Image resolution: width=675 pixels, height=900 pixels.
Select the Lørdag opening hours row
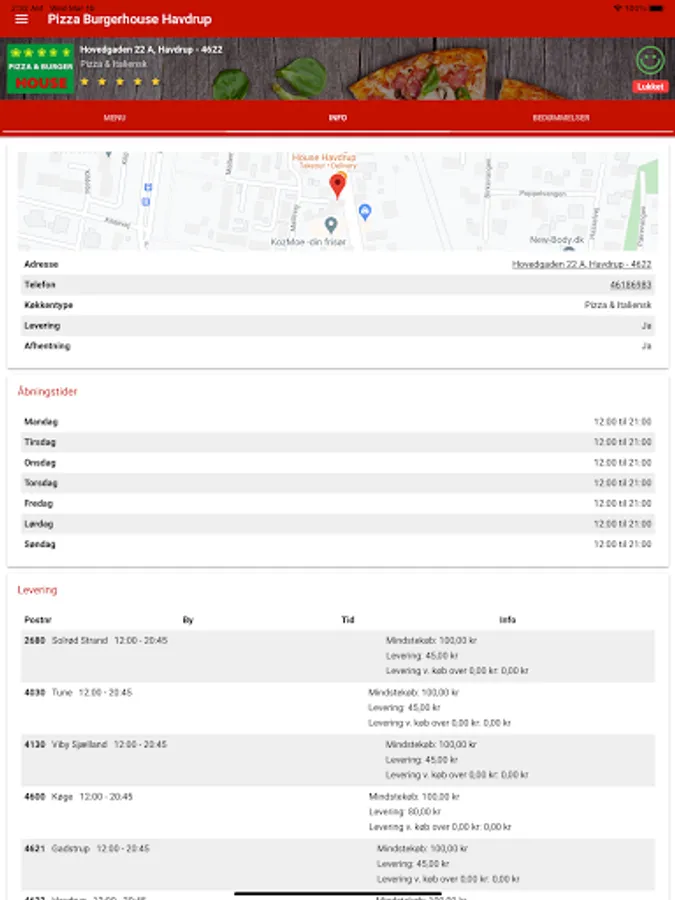338,524
